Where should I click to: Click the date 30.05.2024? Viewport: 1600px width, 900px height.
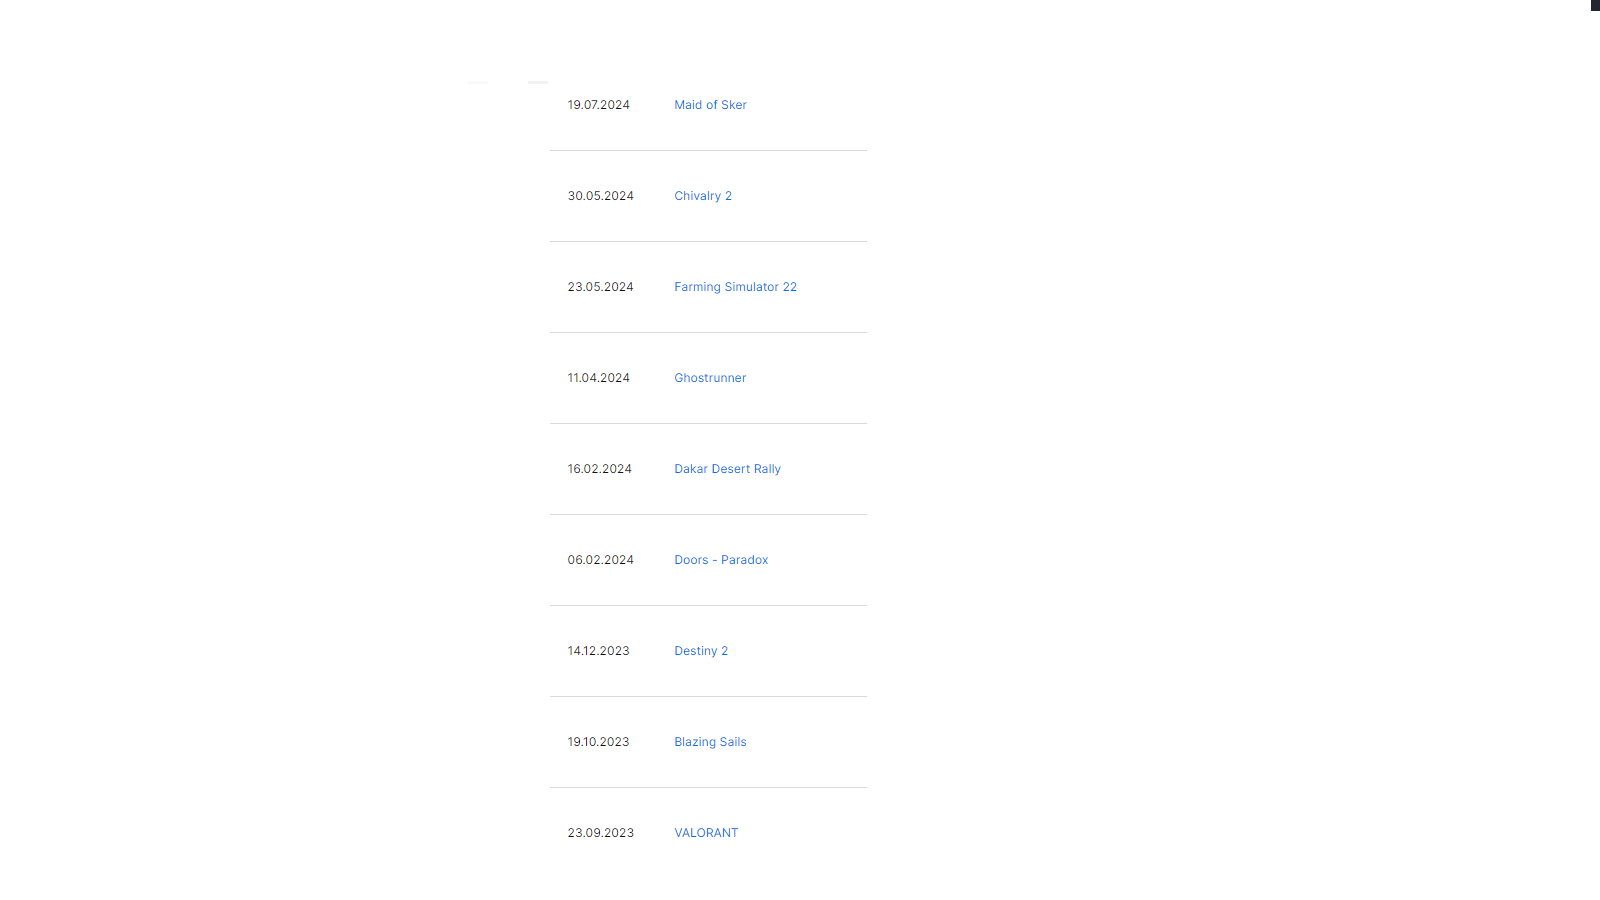coord(601,196)
